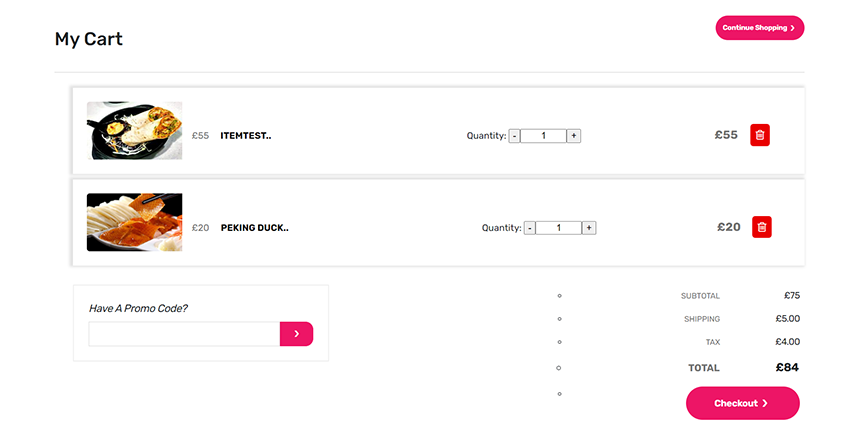Screen dimensions: 865x435
Task: Open the ITEMTEST product image
Action: coord(134,130)
